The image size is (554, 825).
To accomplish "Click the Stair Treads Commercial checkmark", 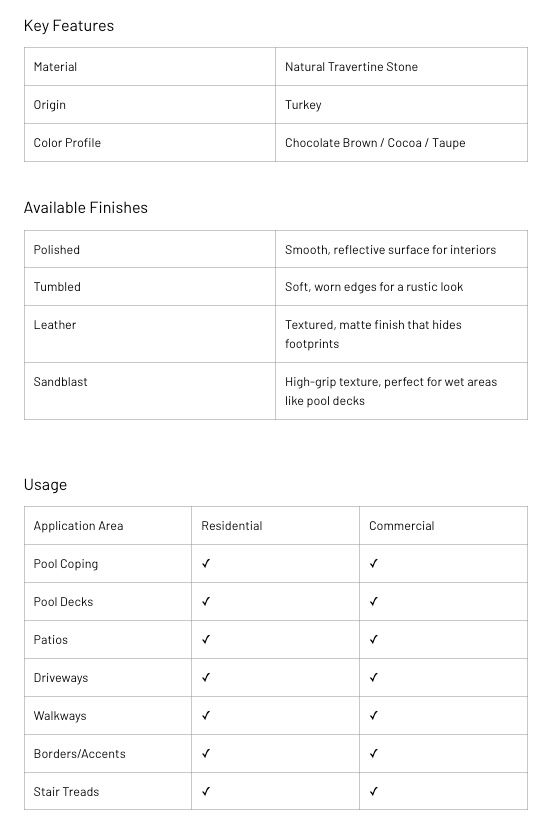I will point(374,791).
